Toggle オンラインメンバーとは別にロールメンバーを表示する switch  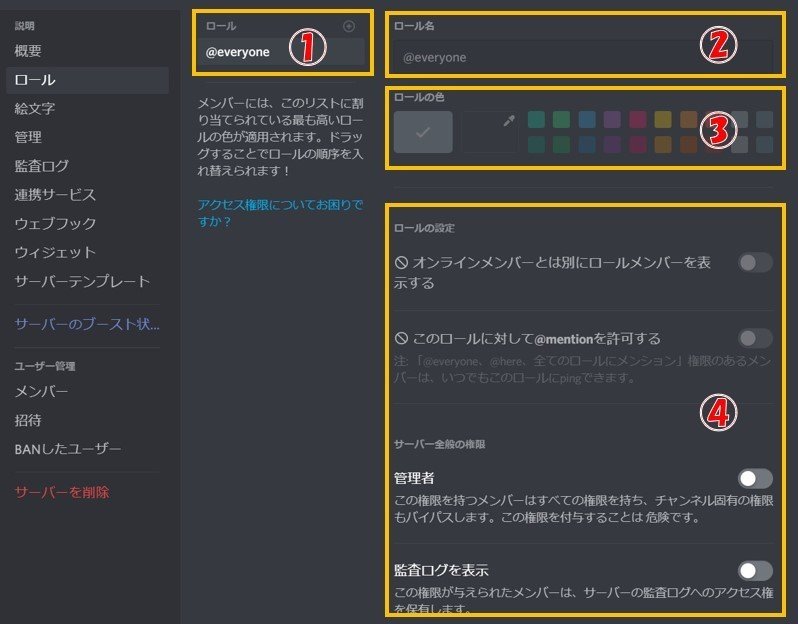[755, 263]
